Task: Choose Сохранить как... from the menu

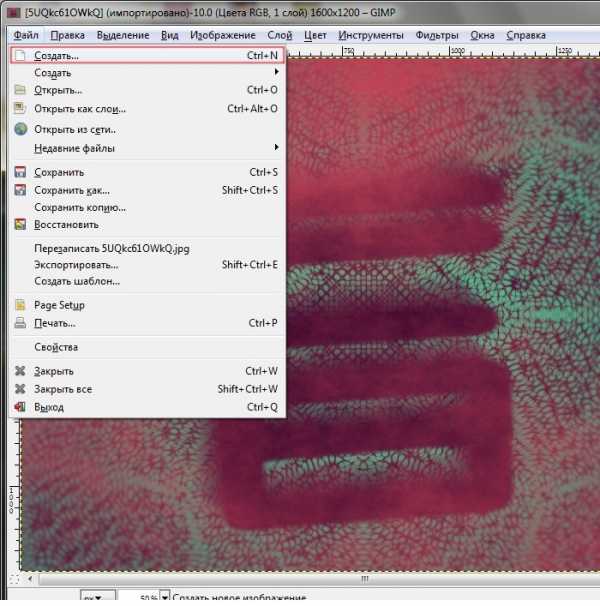Action: tap(147, 190)
